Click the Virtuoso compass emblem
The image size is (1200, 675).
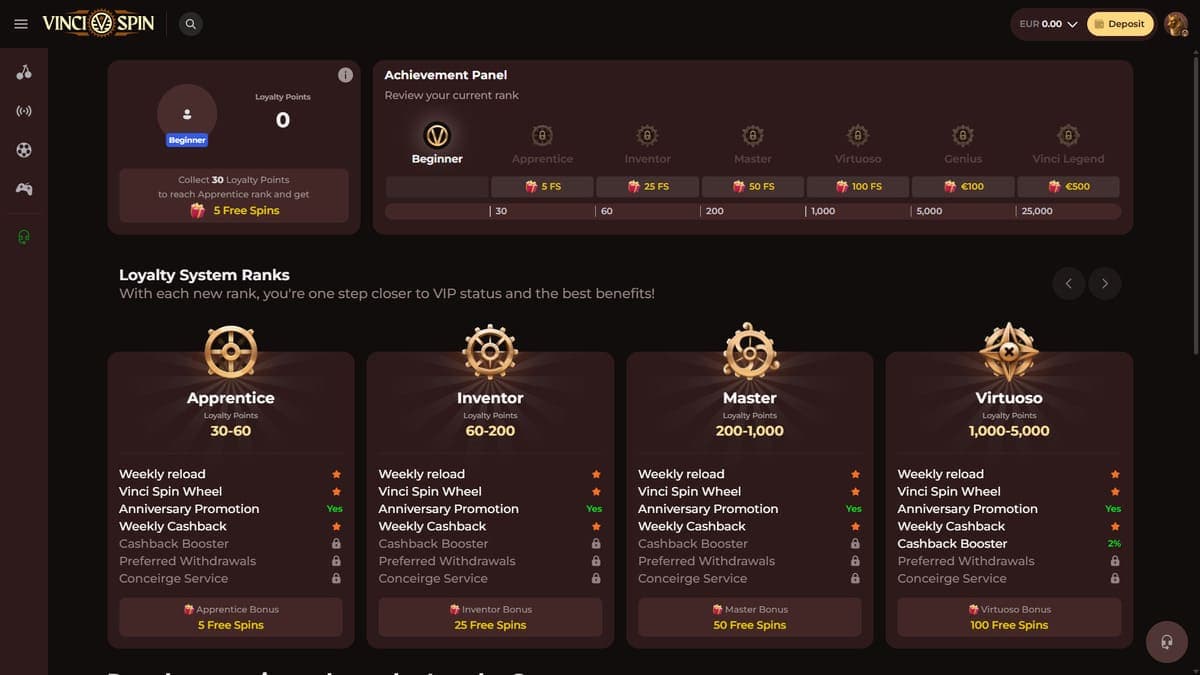coord(1009,352)
